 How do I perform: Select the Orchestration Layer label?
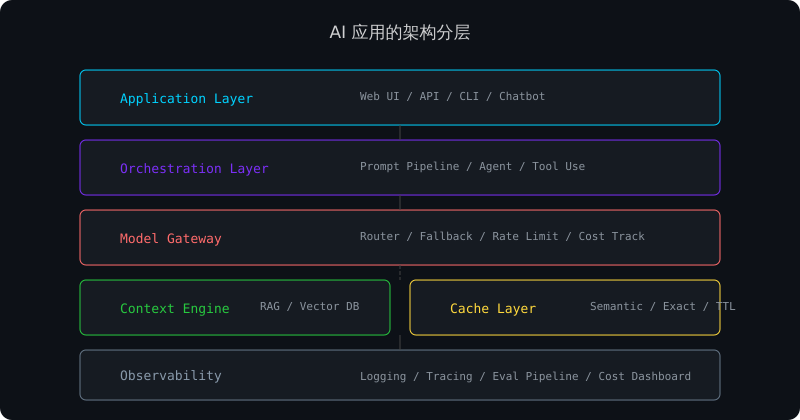click(x=194, y=168)
